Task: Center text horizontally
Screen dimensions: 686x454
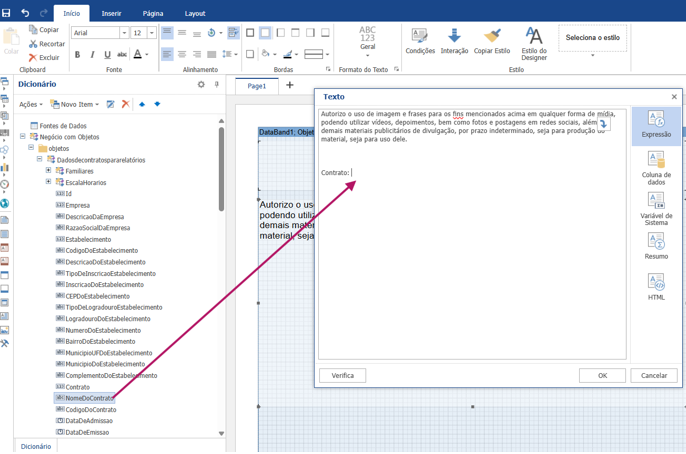Action: pyautogui.click(x=182, y=54)
